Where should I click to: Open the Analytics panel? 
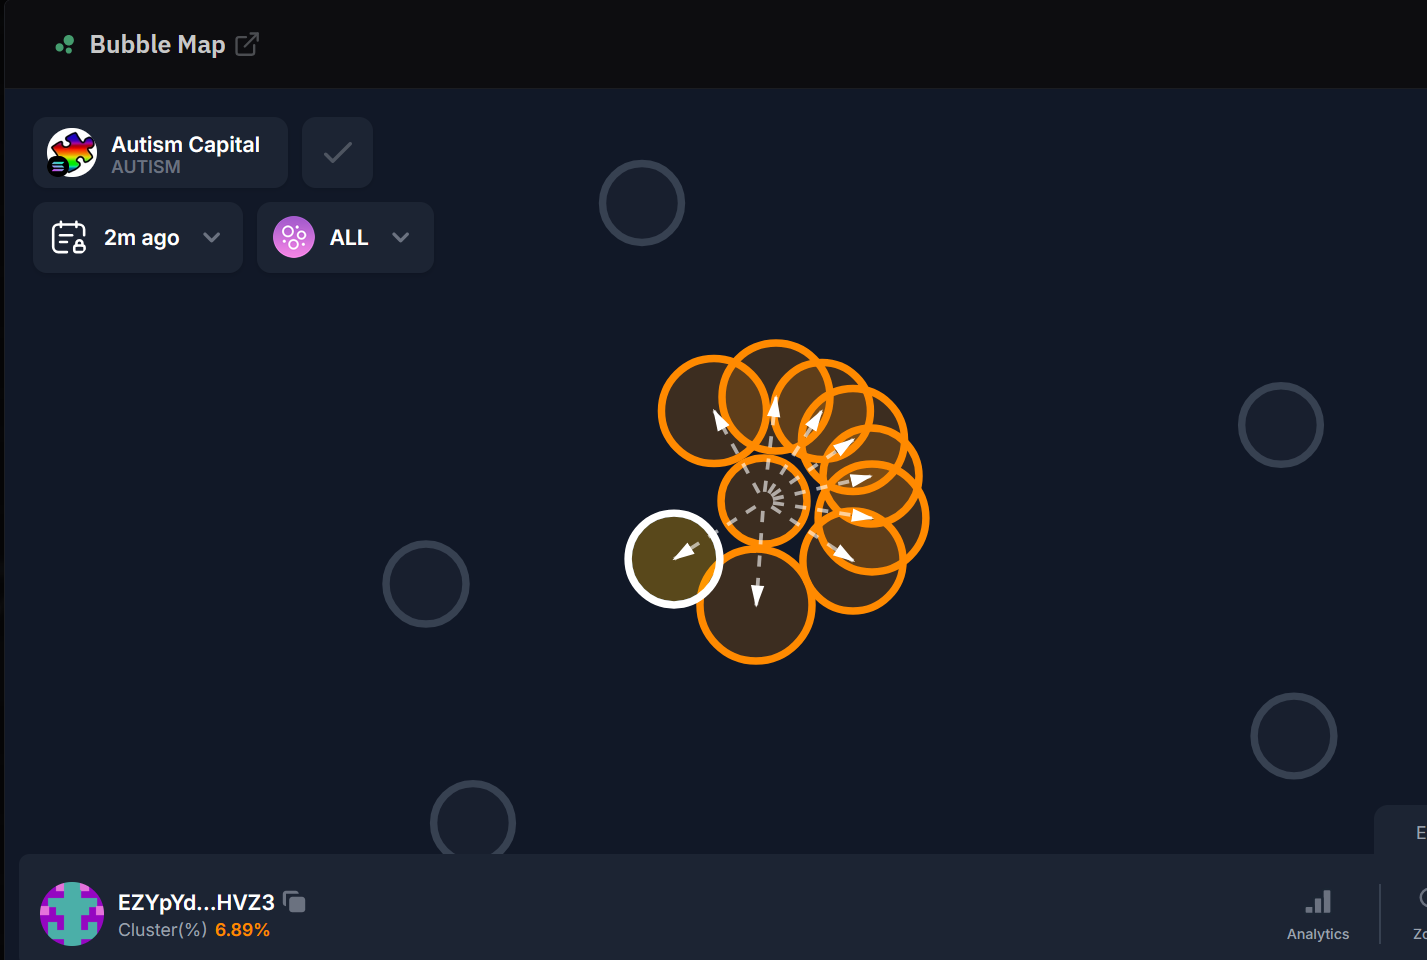pos(1318,915)
